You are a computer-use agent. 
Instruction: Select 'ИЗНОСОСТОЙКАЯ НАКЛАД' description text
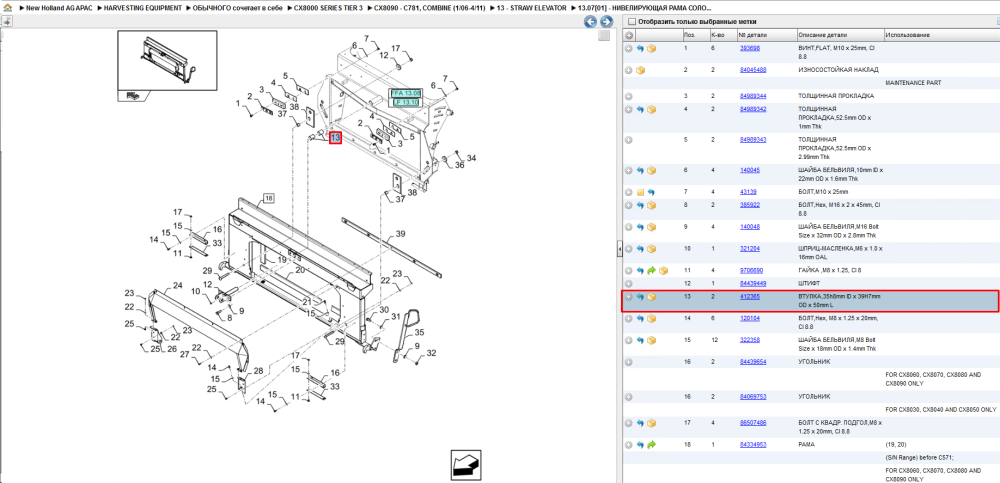tap(839, 70)
